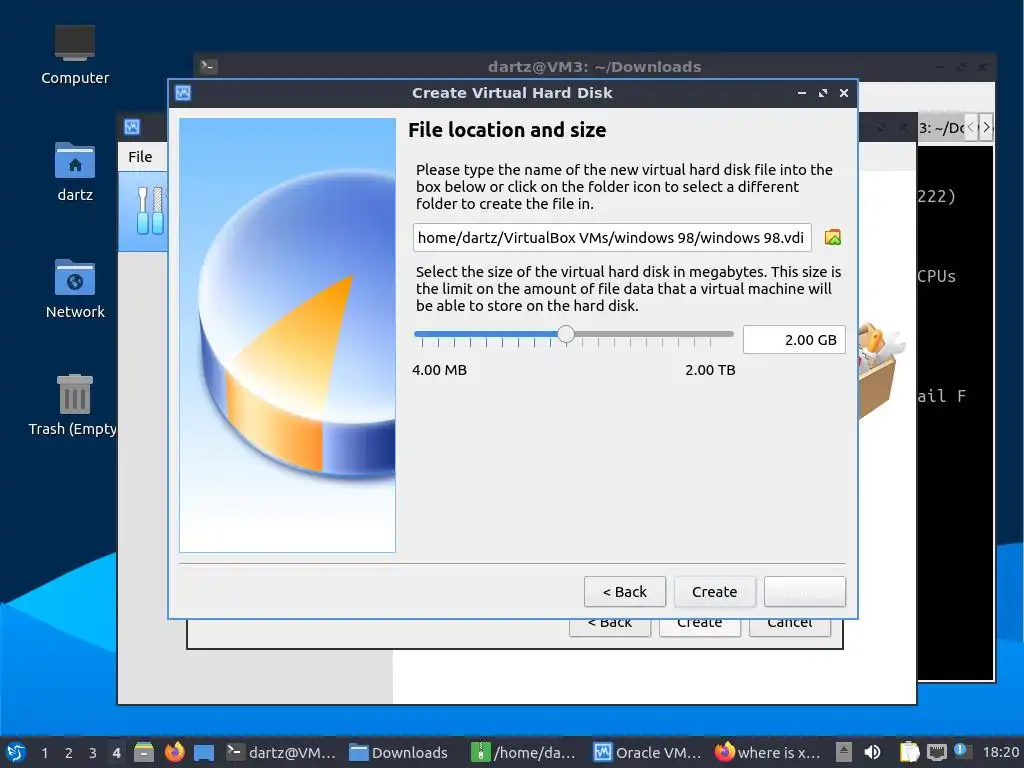The image size is (1024, 768).
Task: Click the VirtualBox icon in dialog title bar
Action: 183,93
